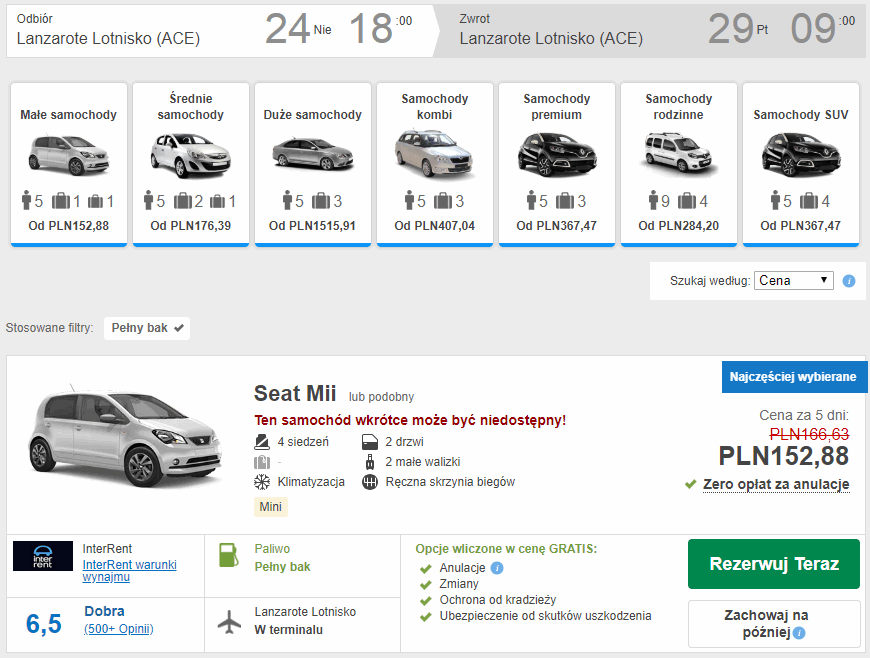Click the info icon next to sort dropdown
This screenshot has height=658, width=870.
click(x=849, y=281)
